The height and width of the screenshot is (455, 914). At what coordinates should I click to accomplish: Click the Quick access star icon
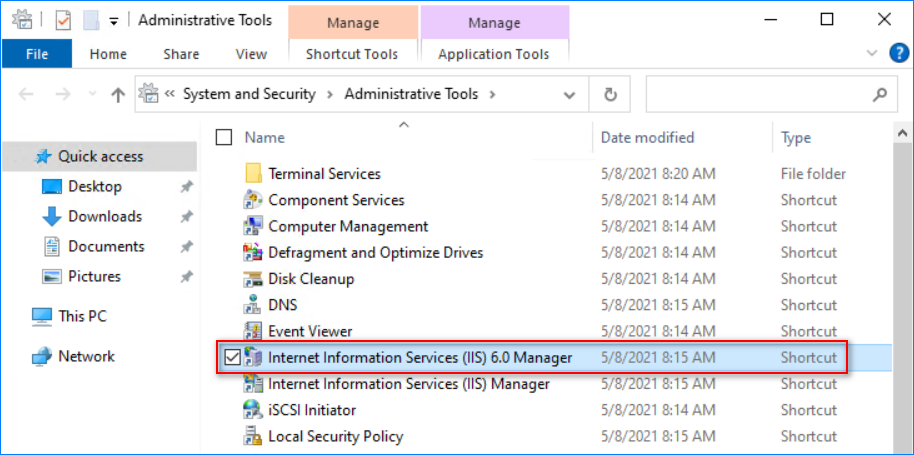pos(44,156)
